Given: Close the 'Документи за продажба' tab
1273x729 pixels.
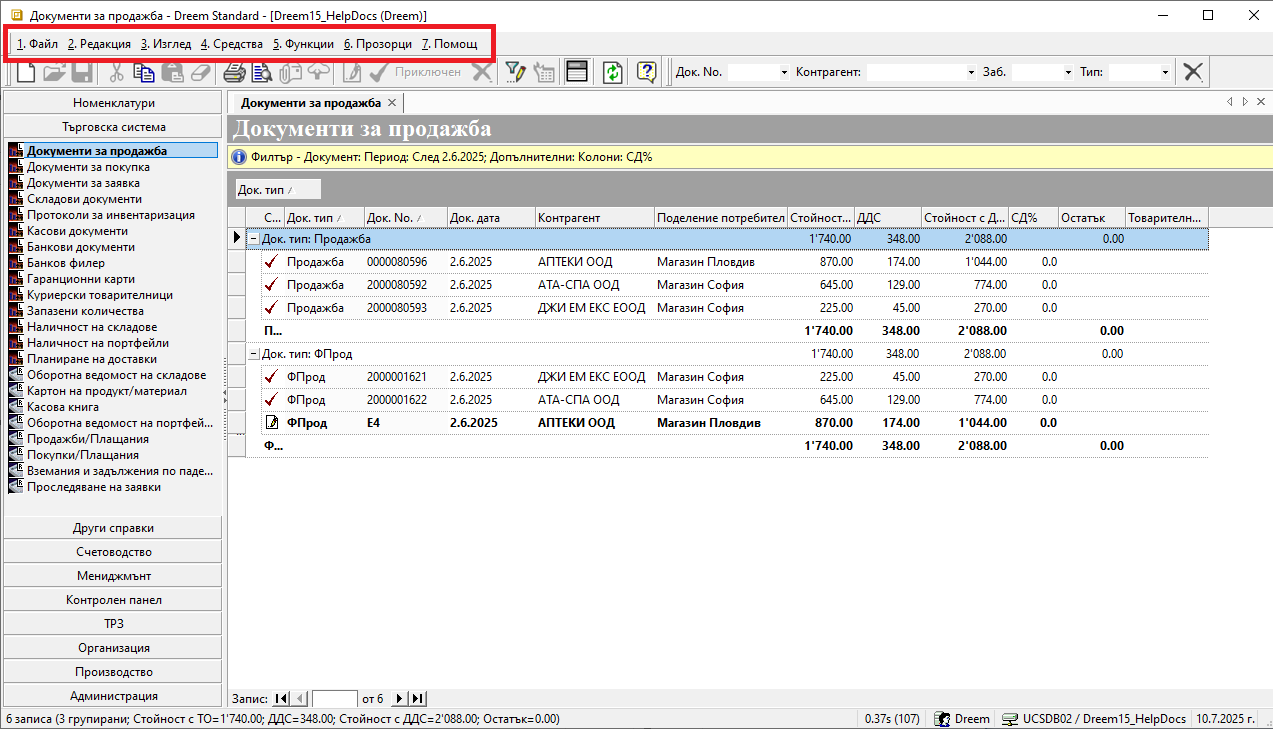Looking at the screenshot, I should point(392,103).
